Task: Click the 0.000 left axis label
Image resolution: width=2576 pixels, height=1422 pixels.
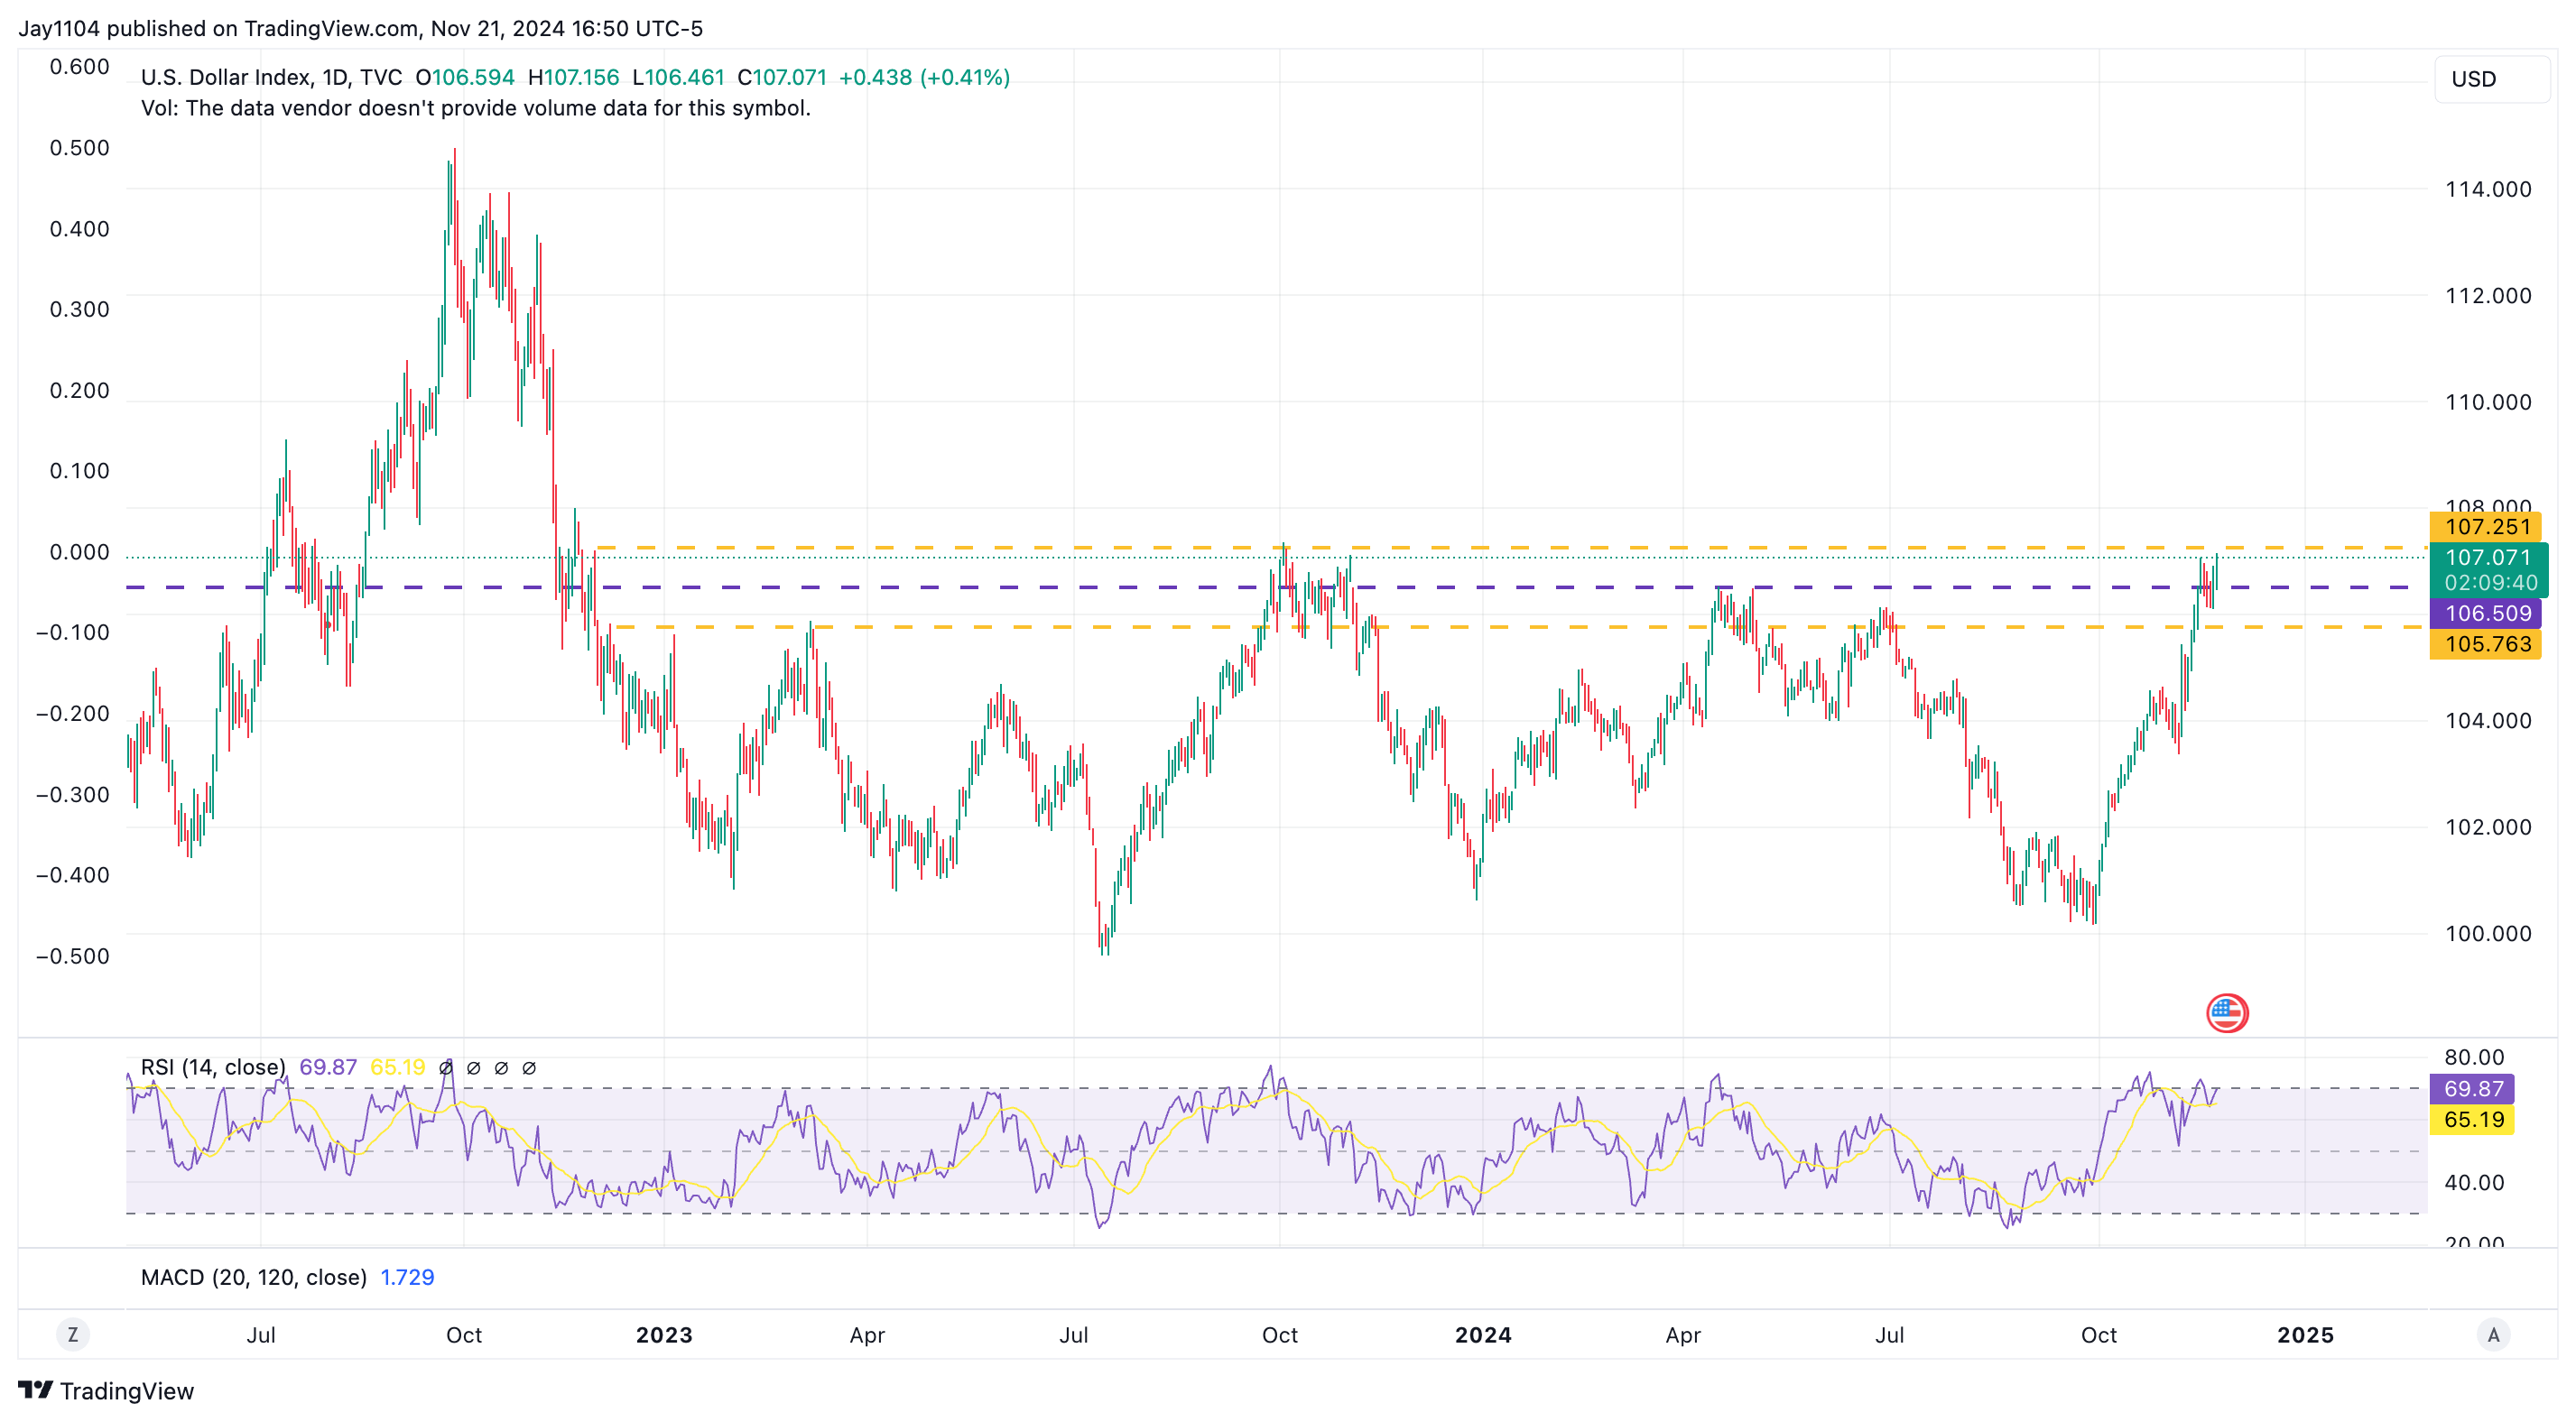Action: click(x=79, y=552)
